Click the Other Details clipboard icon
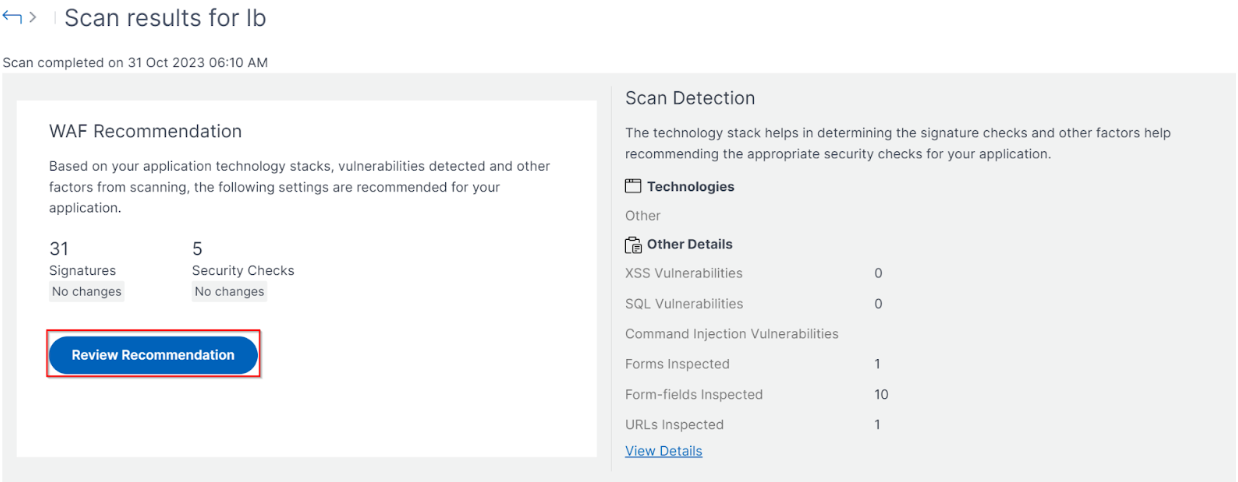This screenshot has width=1238, height=482. pos(633,244)
